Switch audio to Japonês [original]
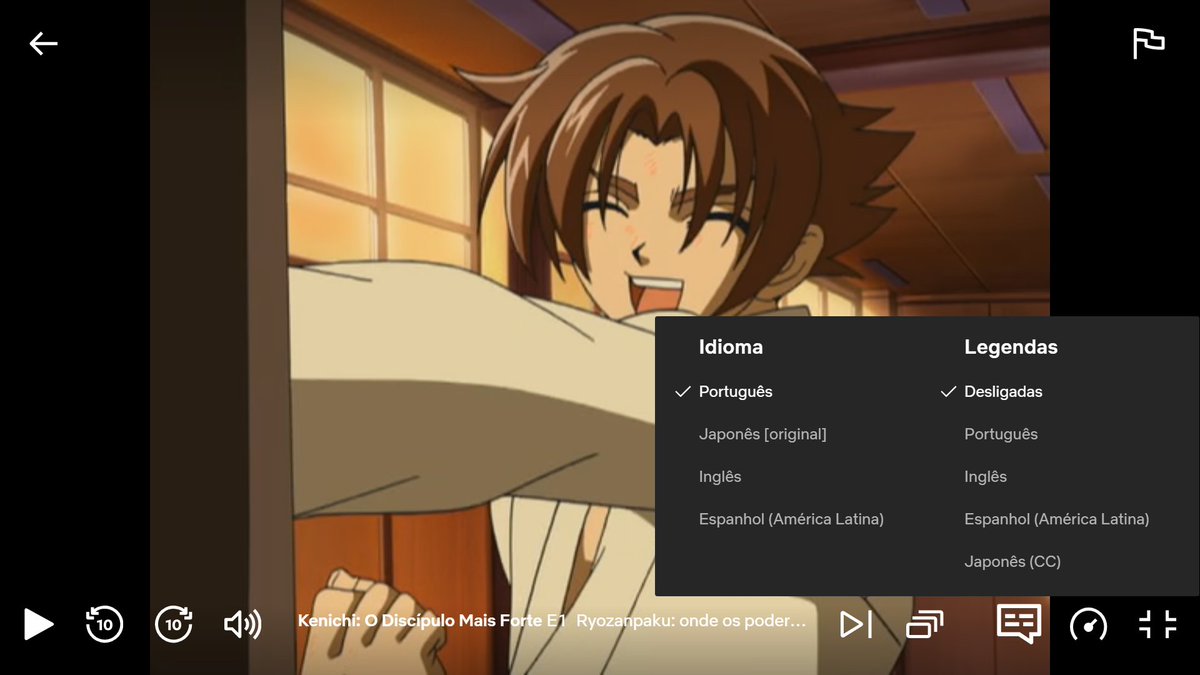 [762, 434]
